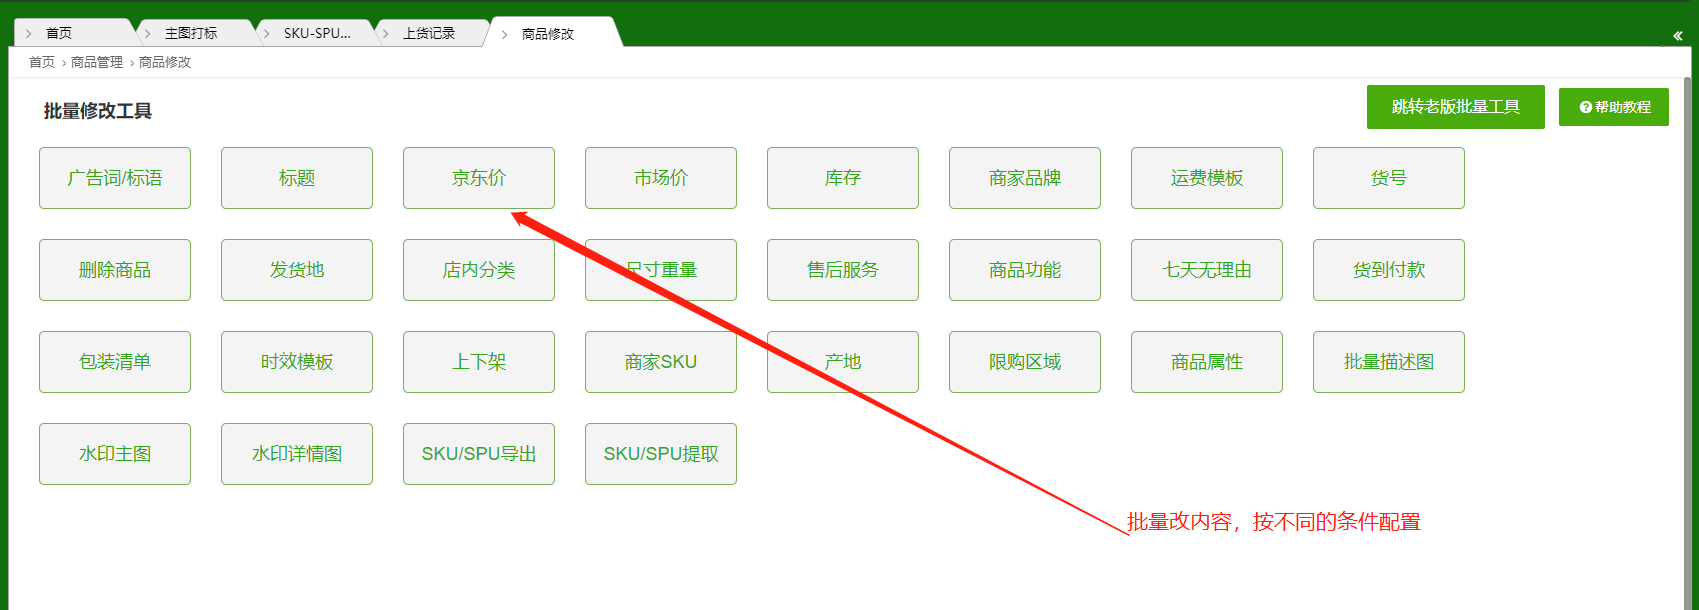
Task: Go to the 首页 tab in the tab bar
Action: pyautogui.click(x=59, y=33)
